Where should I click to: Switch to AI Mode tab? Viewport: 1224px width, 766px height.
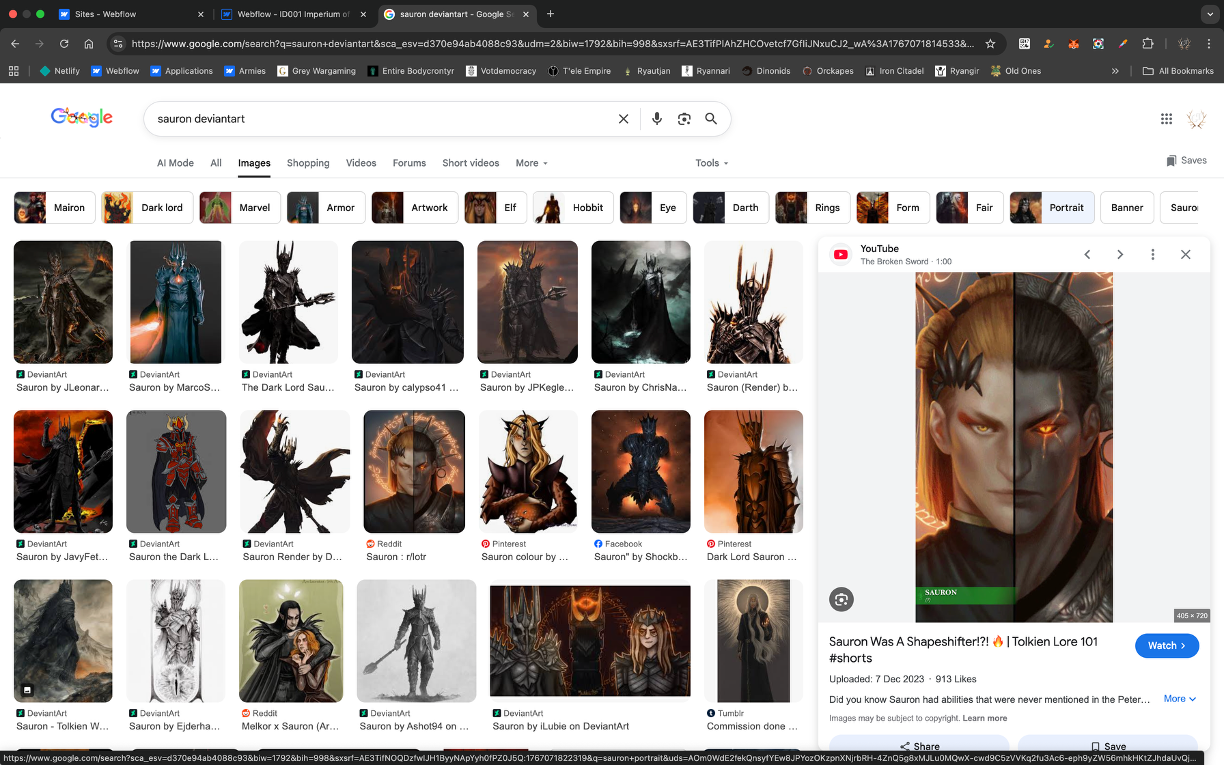coord(175,163)
